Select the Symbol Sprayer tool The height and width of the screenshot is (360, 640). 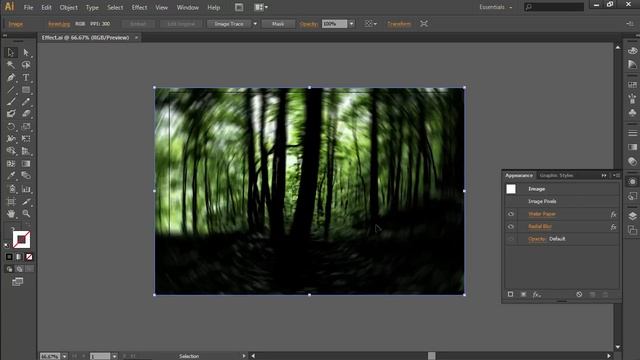point(11,189)
